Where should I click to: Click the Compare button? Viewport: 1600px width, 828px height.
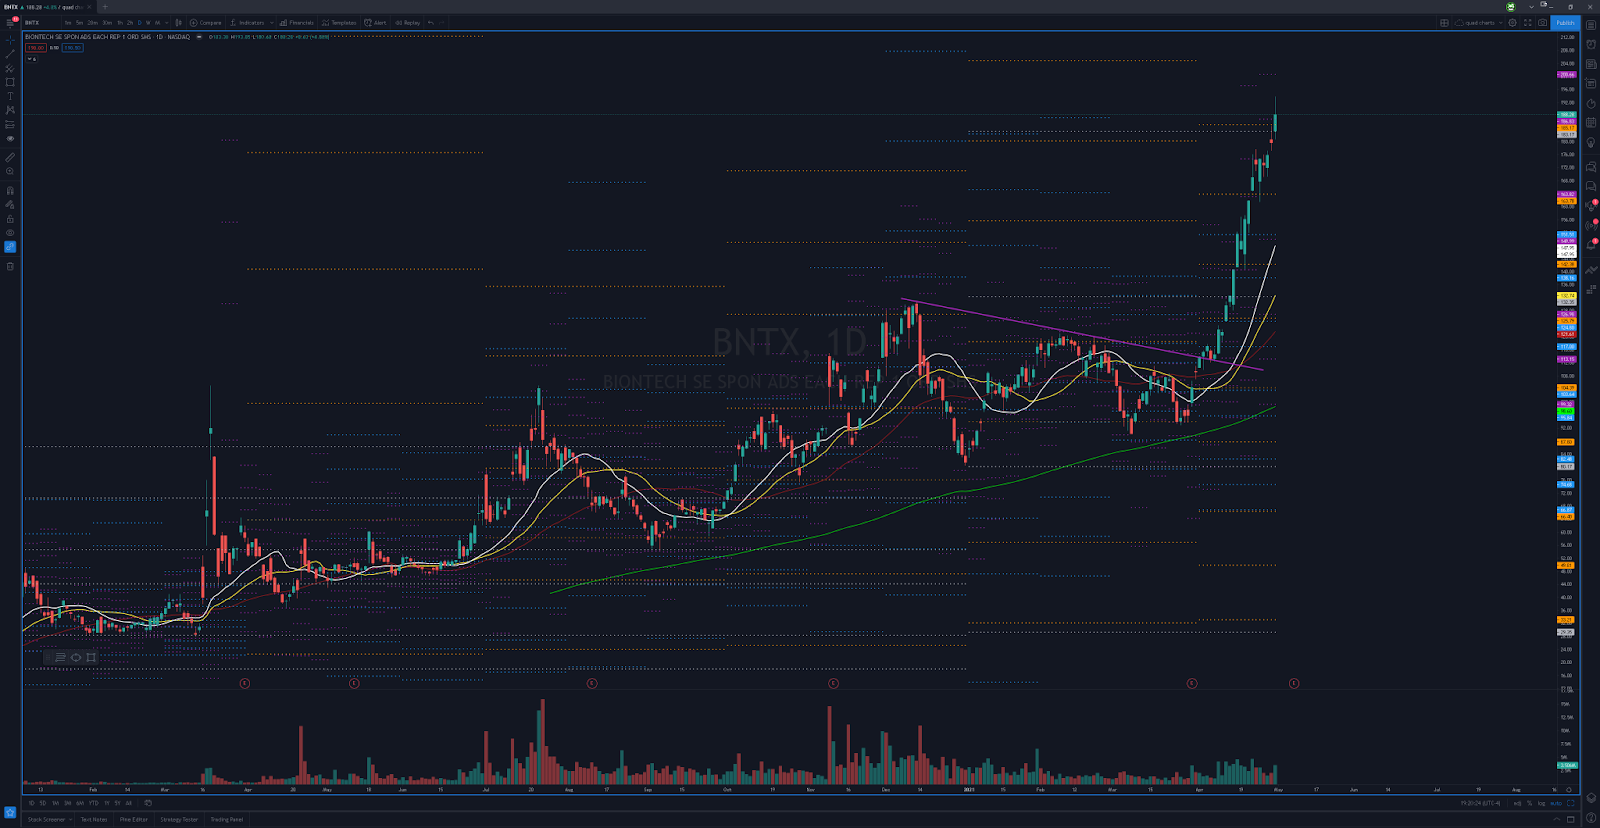(x=206, y=22)
